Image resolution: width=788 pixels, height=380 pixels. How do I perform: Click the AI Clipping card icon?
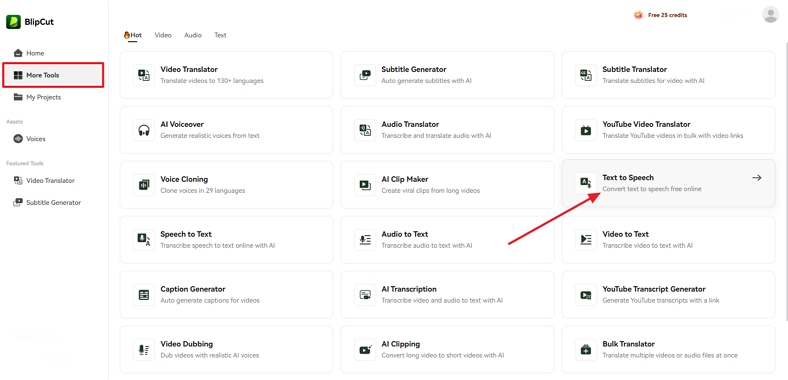click(365, 349)
